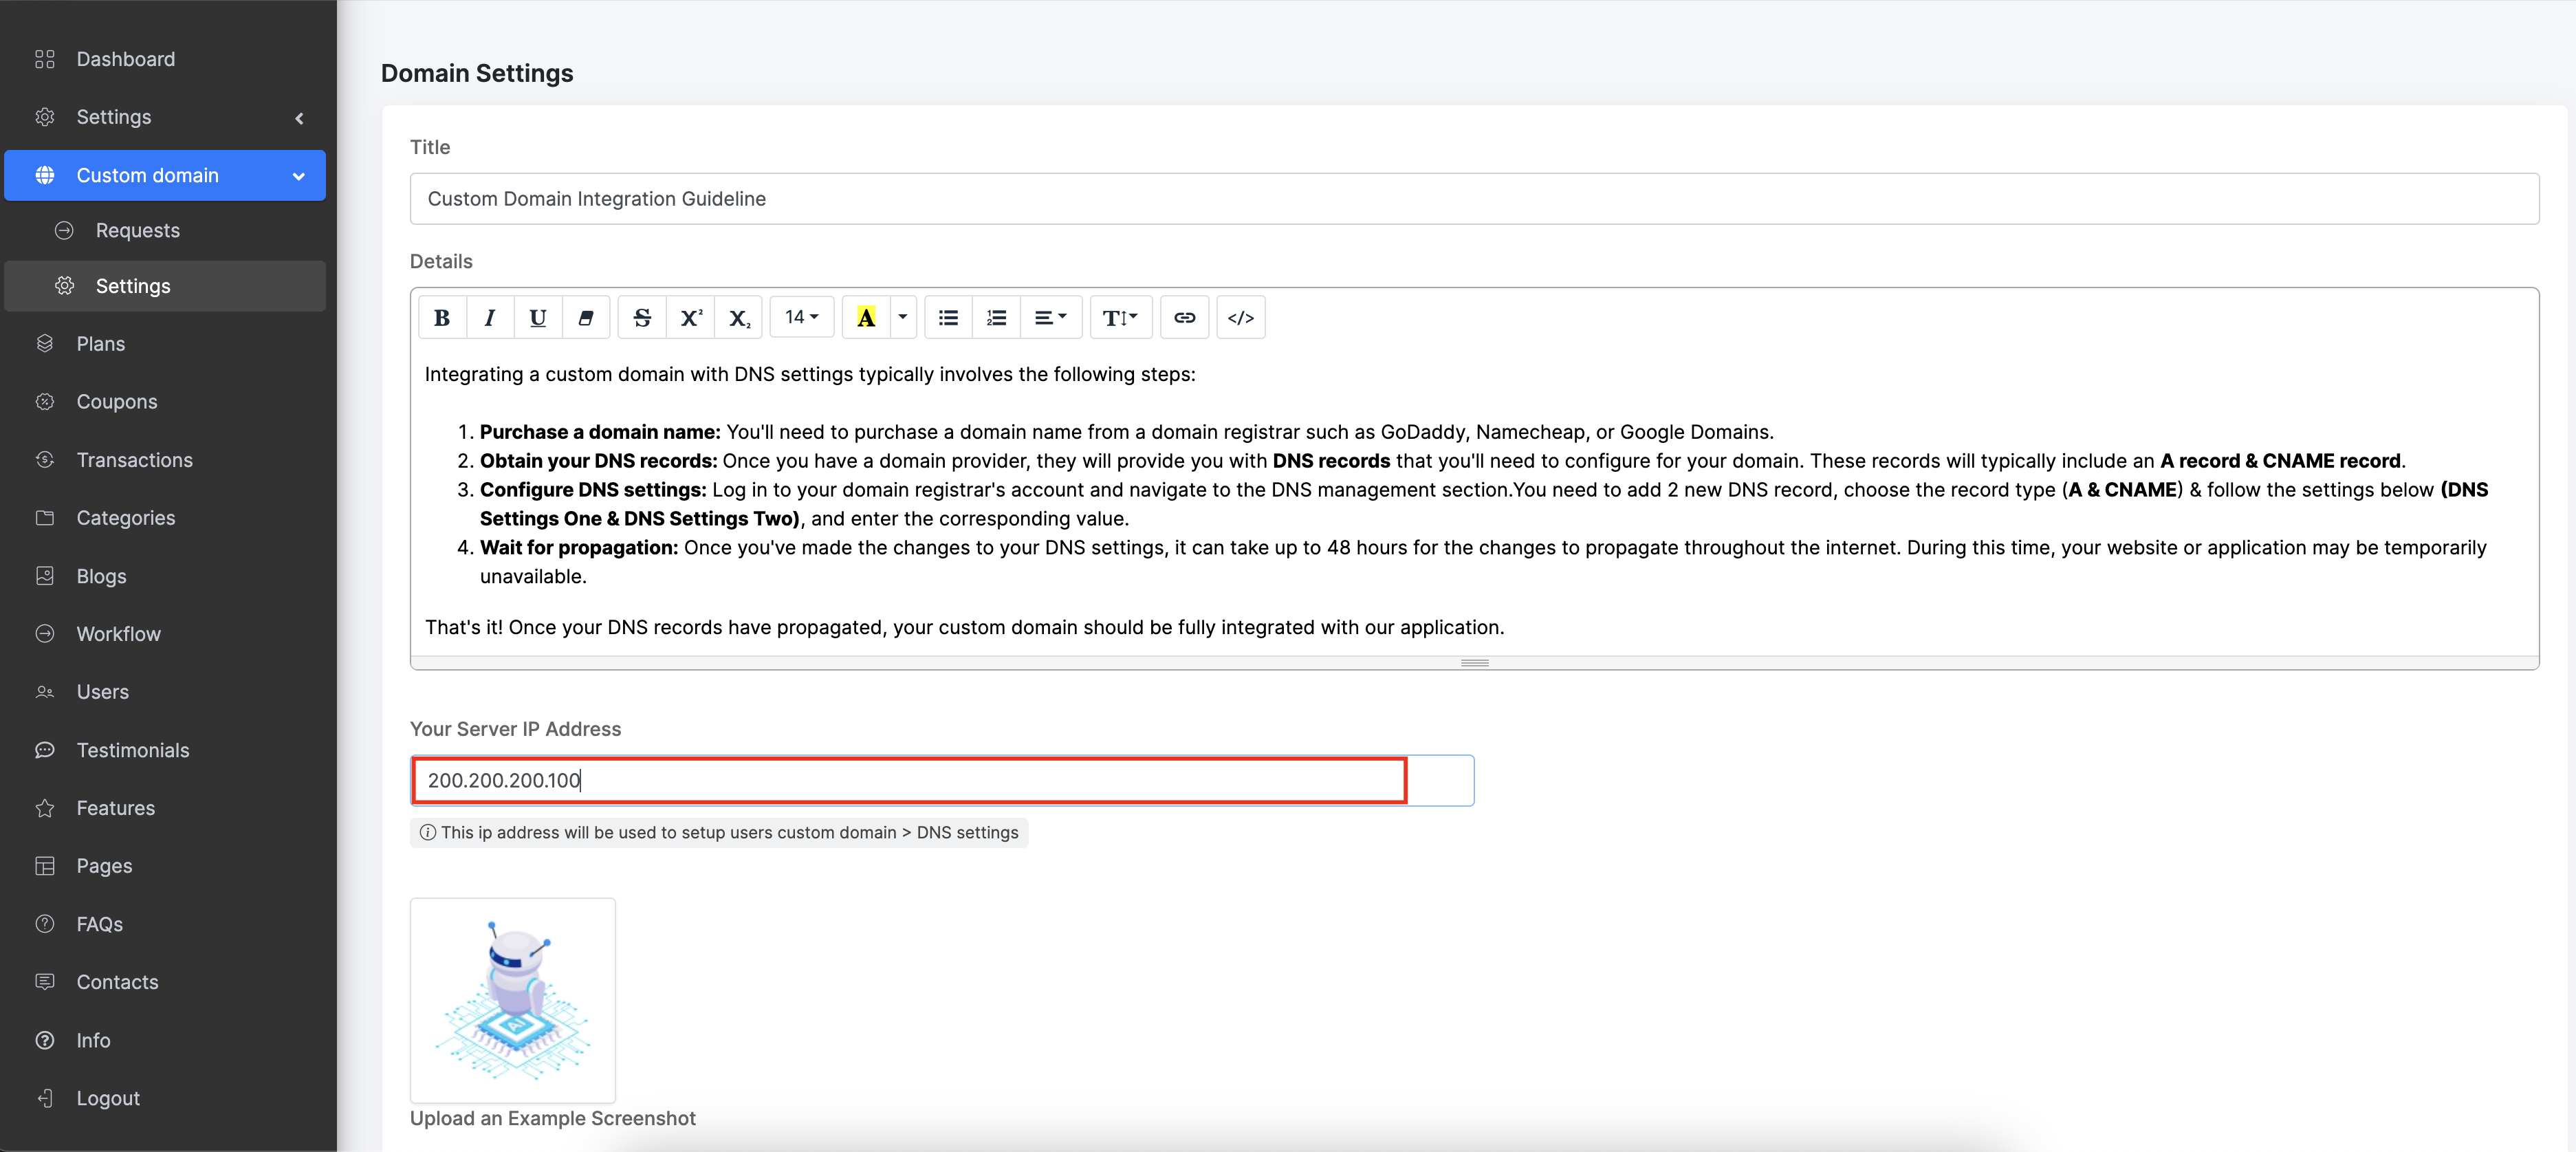Toggle superscript formatting
This screenshot has width=2576, height=1152.
pos(691,318)
